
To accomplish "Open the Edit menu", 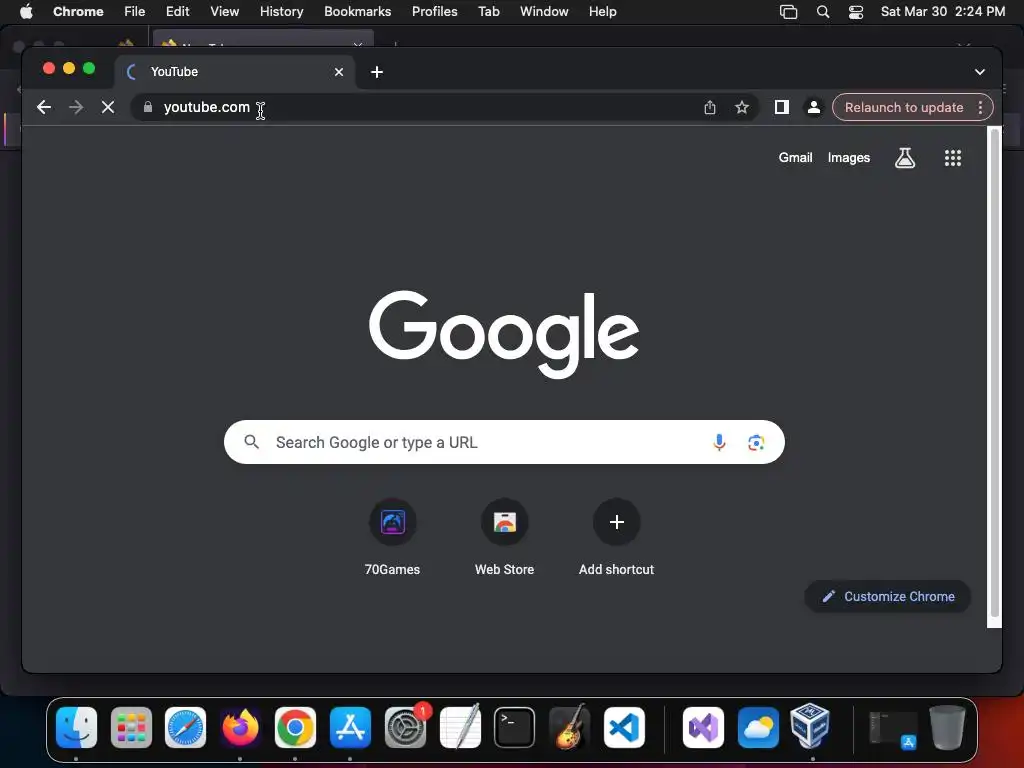I will 177,11.
